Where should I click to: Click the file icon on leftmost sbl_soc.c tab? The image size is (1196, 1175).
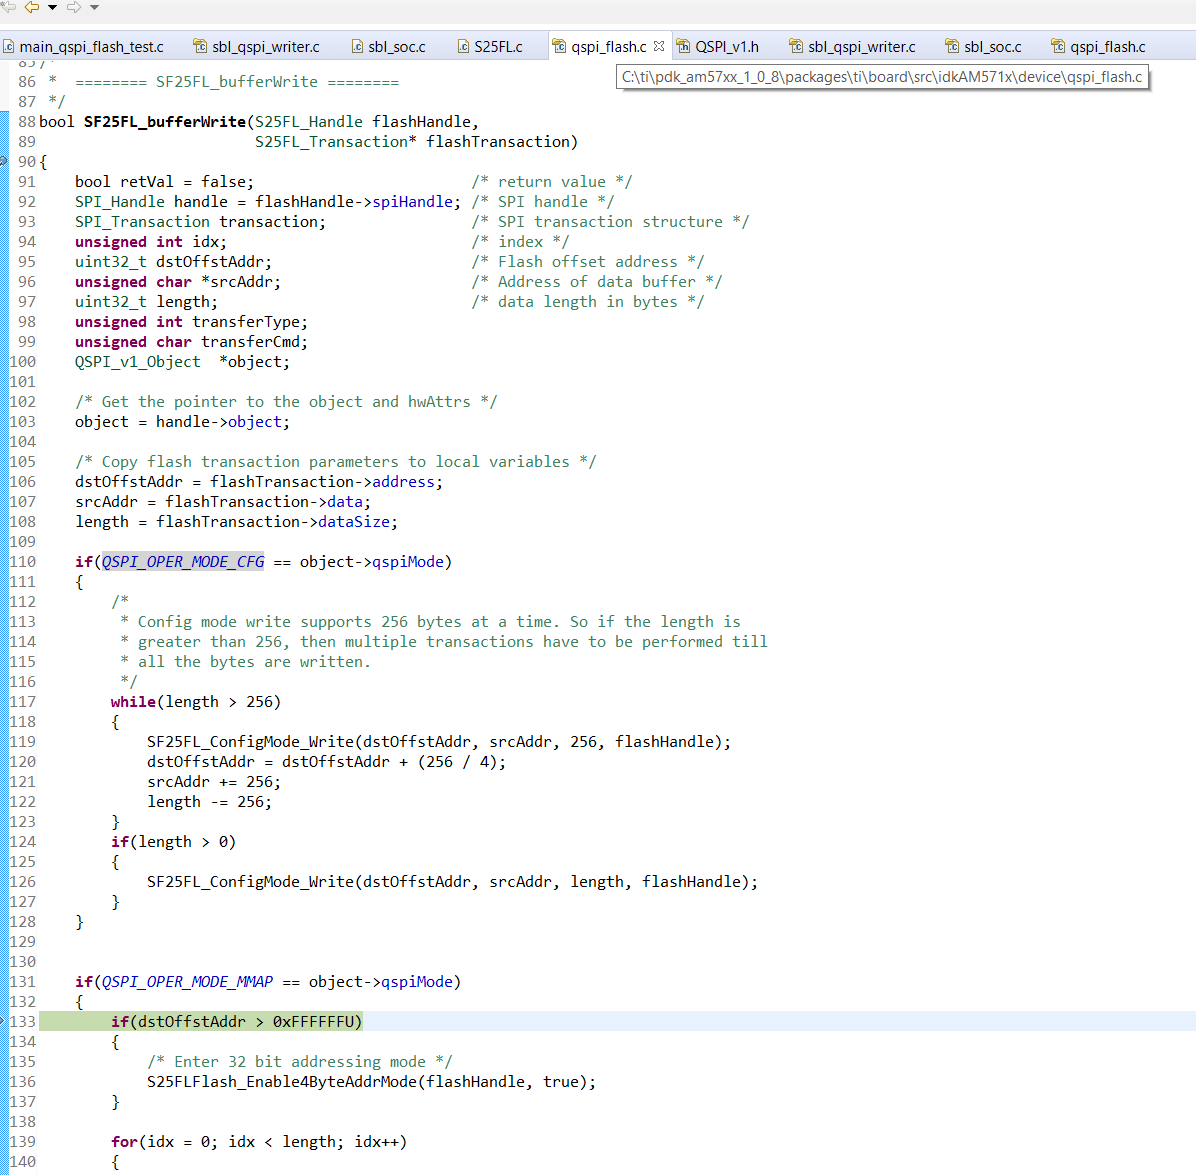pyautogui.click(x=357, y=47)
